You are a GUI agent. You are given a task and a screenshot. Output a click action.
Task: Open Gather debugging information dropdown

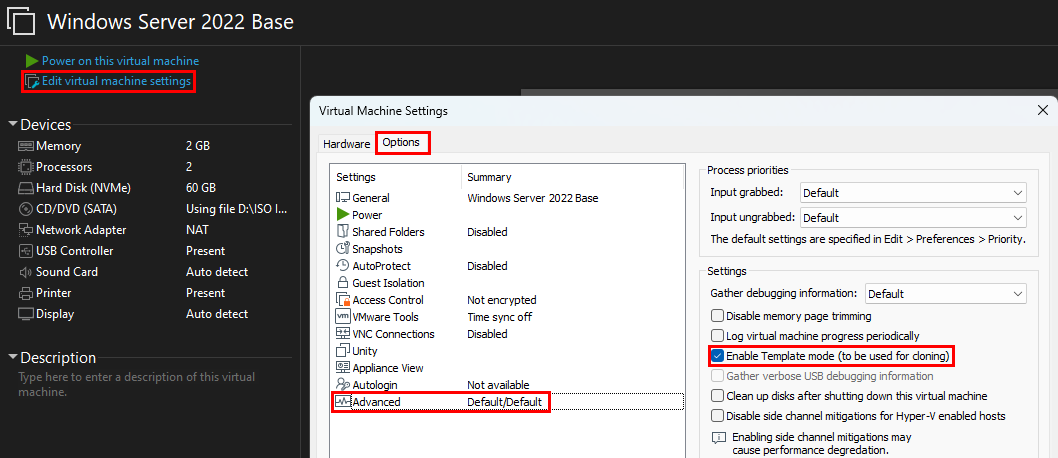[x=945, y=294]
